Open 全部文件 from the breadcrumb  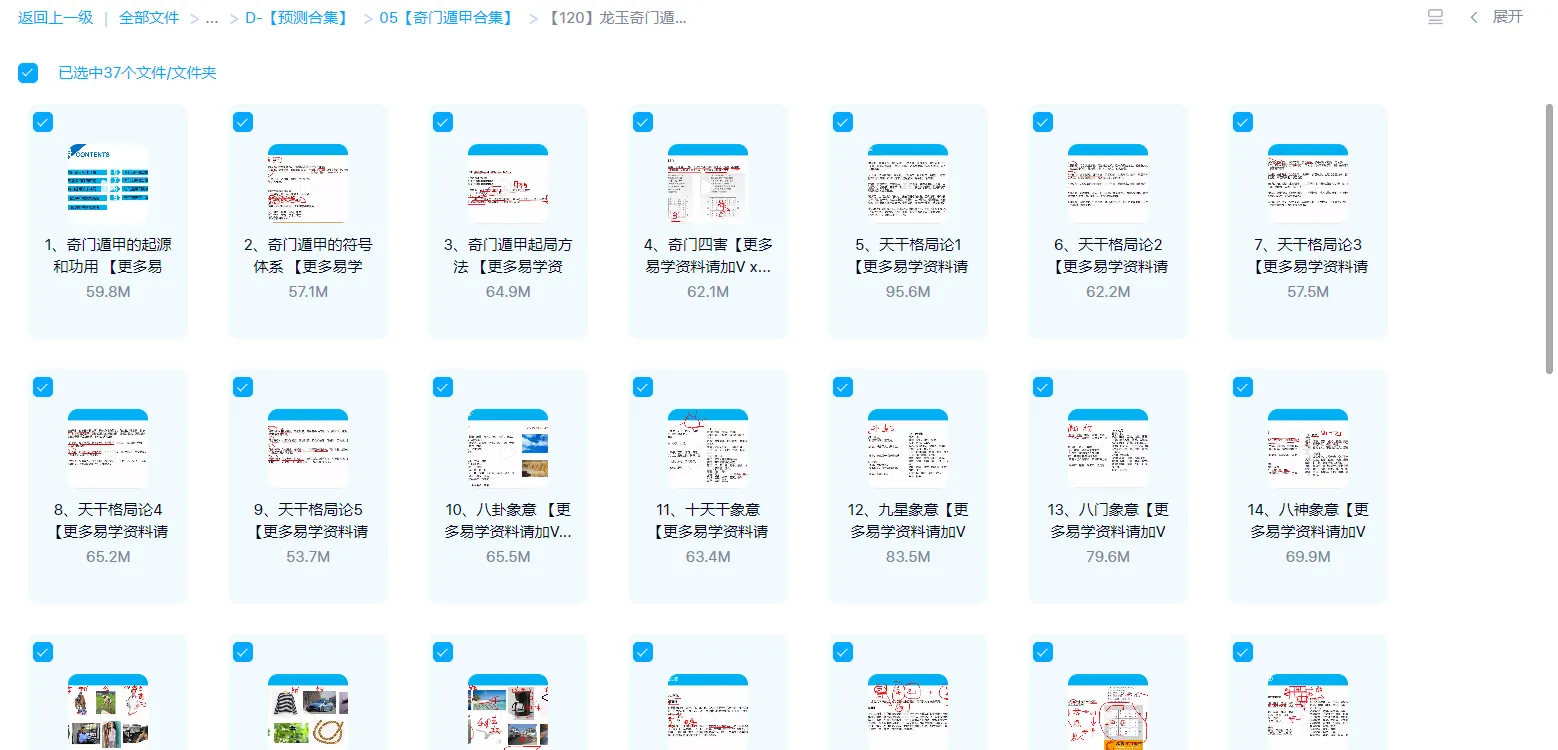click(148, 17)
